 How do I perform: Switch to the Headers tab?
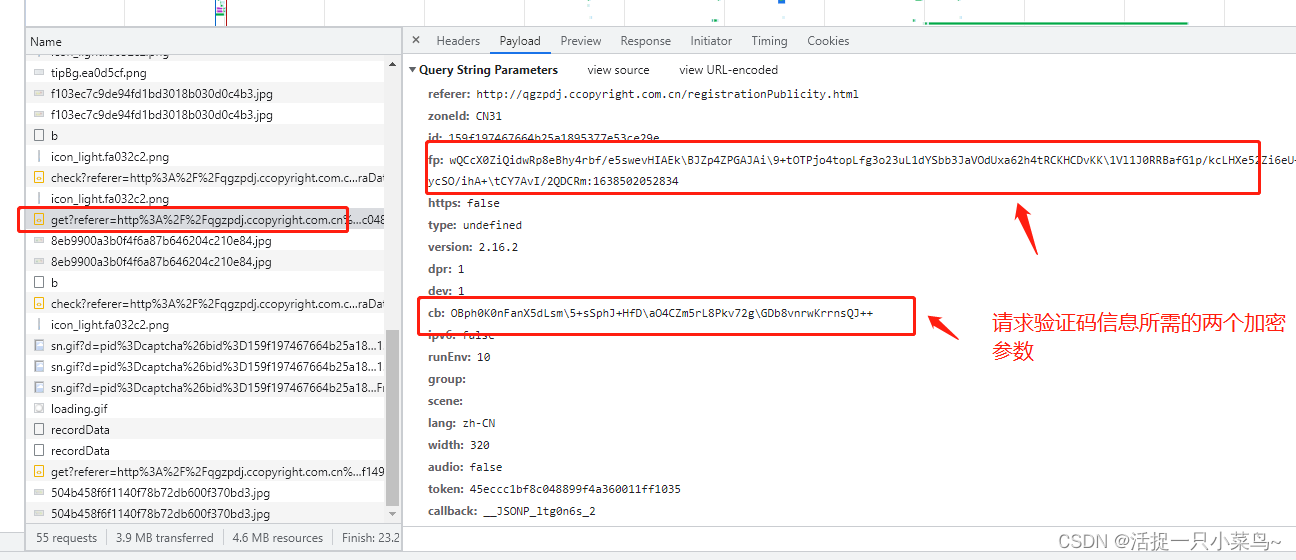(458, 41)
